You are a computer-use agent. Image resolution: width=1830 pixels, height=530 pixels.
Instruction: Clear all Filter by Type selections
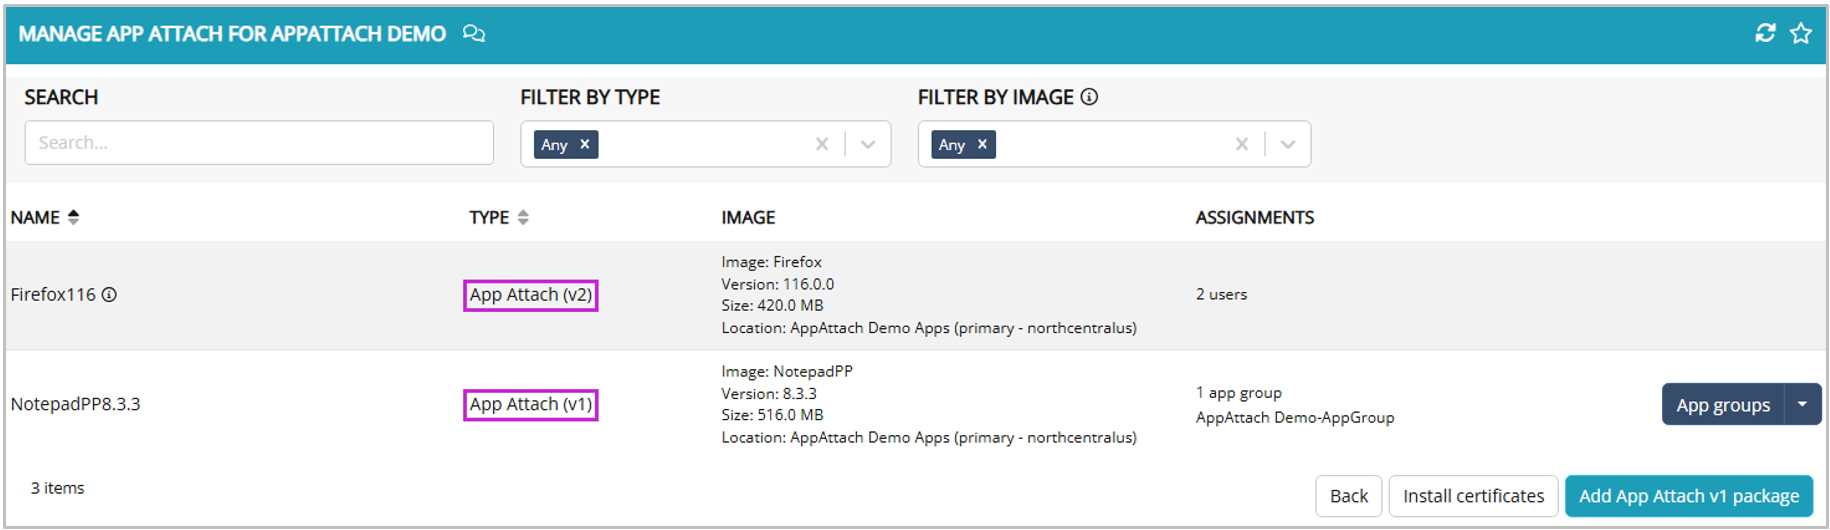point(822,144)
